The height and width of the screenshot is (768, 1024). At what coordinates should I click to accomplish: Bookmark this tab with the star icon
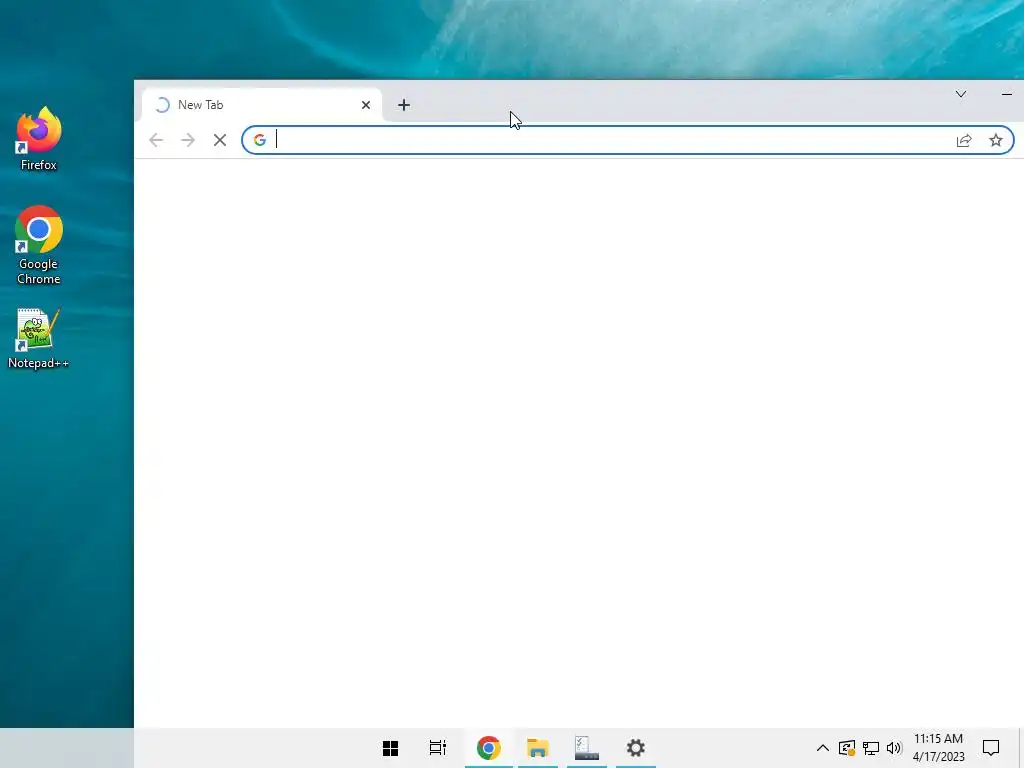point(995,140)
